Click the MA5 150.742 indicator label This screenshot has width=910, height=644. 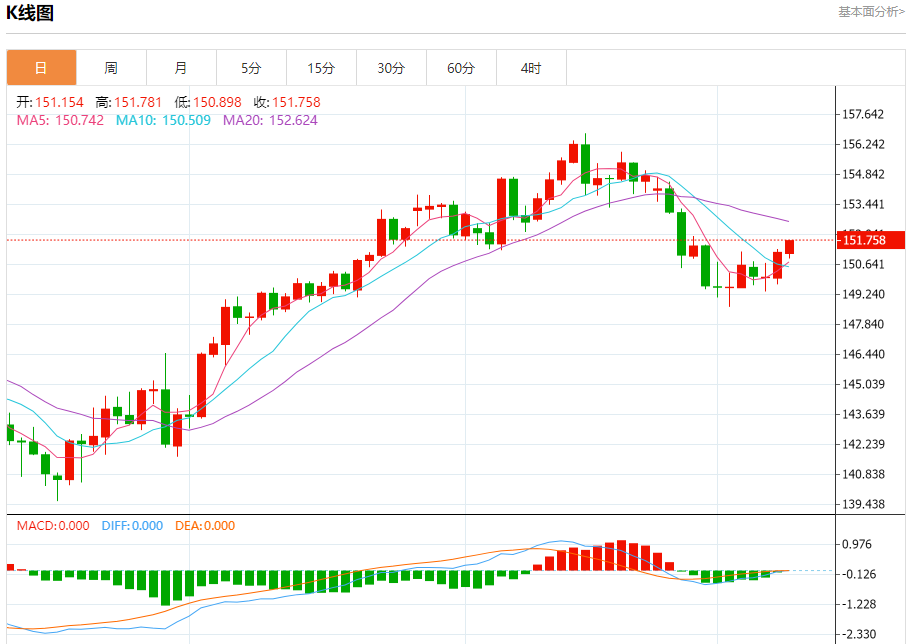click(60, 120)
